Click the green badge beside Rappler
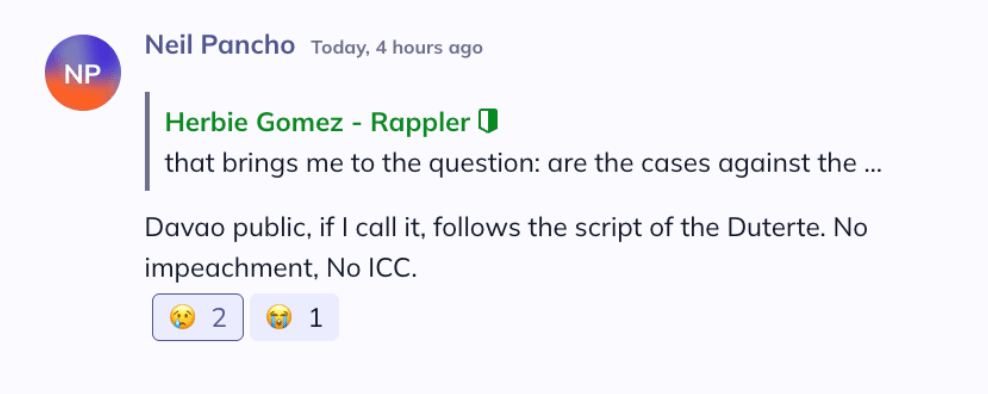The image size is (988, 394). (x=488, y=120)
